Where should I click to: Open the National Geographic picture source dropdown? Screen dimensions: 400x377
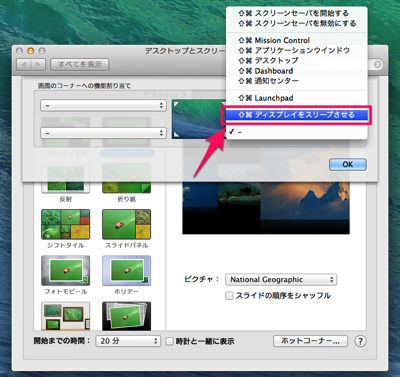(x=281, y=279)
